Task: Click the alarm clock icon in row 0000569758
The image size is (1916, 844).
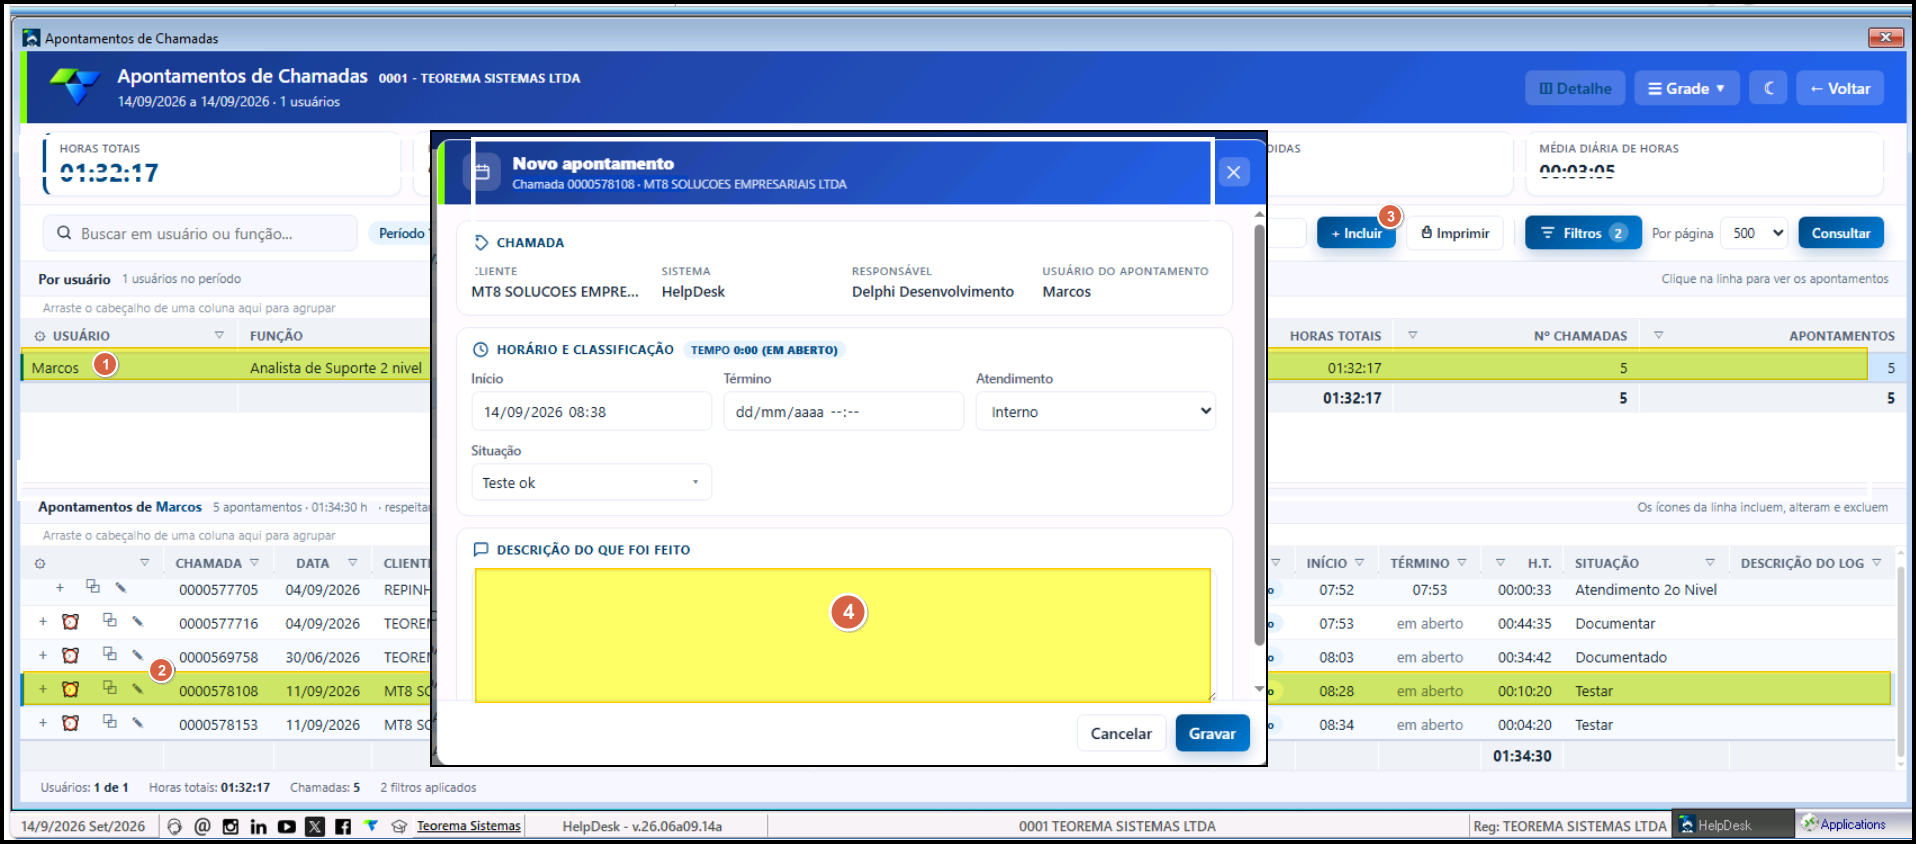Action: (x=70, y=656)
